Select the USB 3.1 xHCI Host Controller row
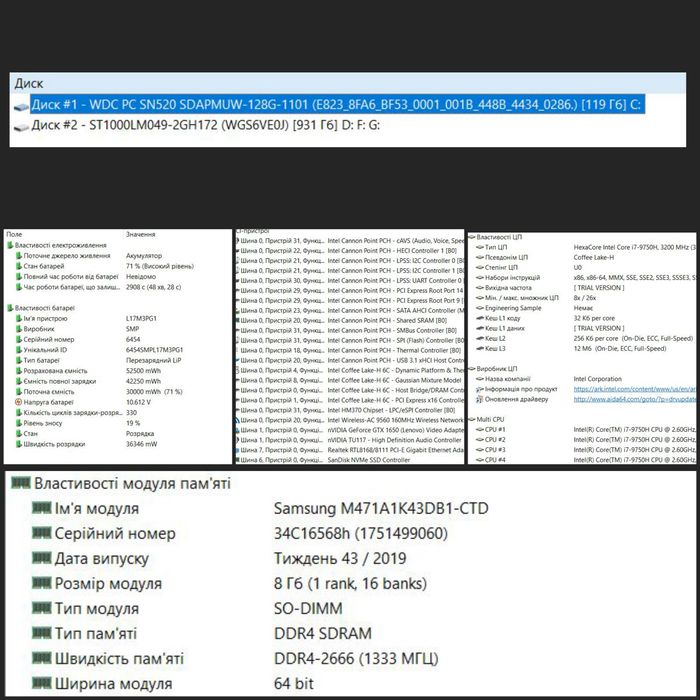Screen dimensions: 700x700 click(350, 360)
